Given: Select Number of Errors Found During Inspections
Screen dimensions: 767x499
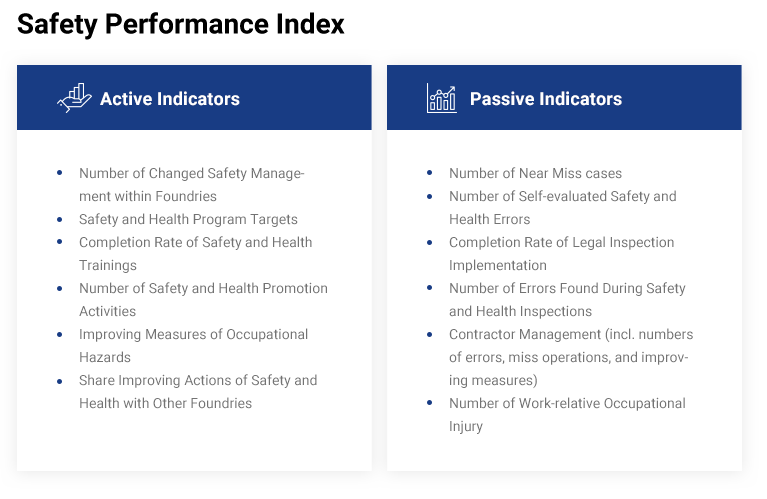Looking at the screenshot, I should 567,299.
